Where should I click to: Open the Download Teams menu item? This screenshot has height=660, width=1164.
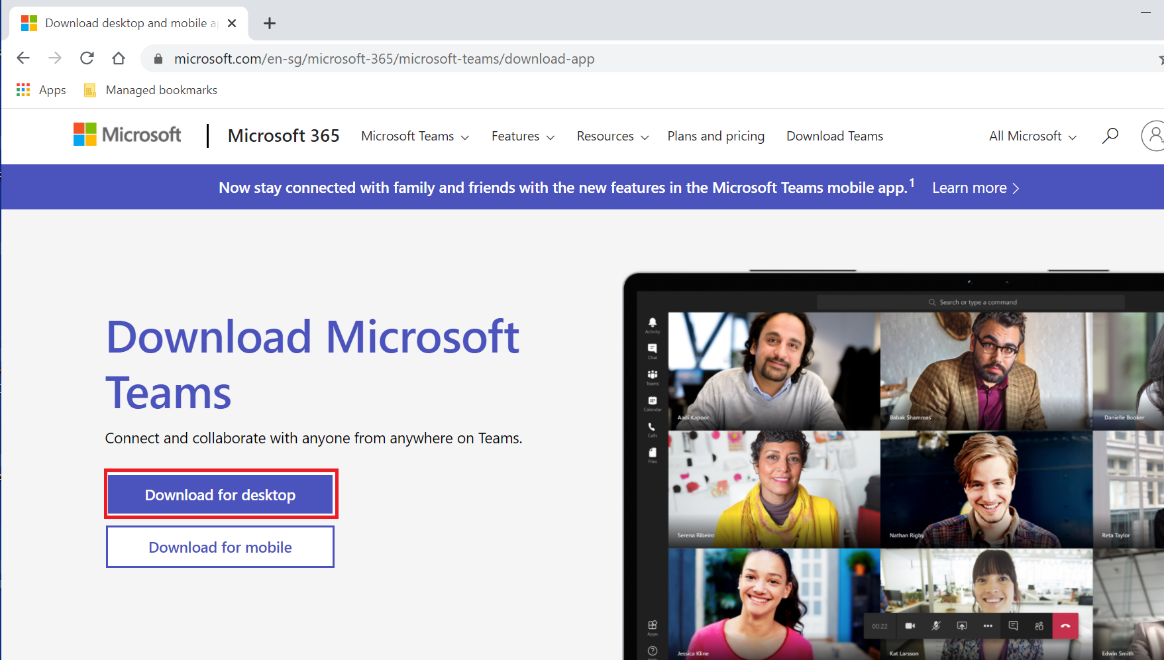(834, 137)
